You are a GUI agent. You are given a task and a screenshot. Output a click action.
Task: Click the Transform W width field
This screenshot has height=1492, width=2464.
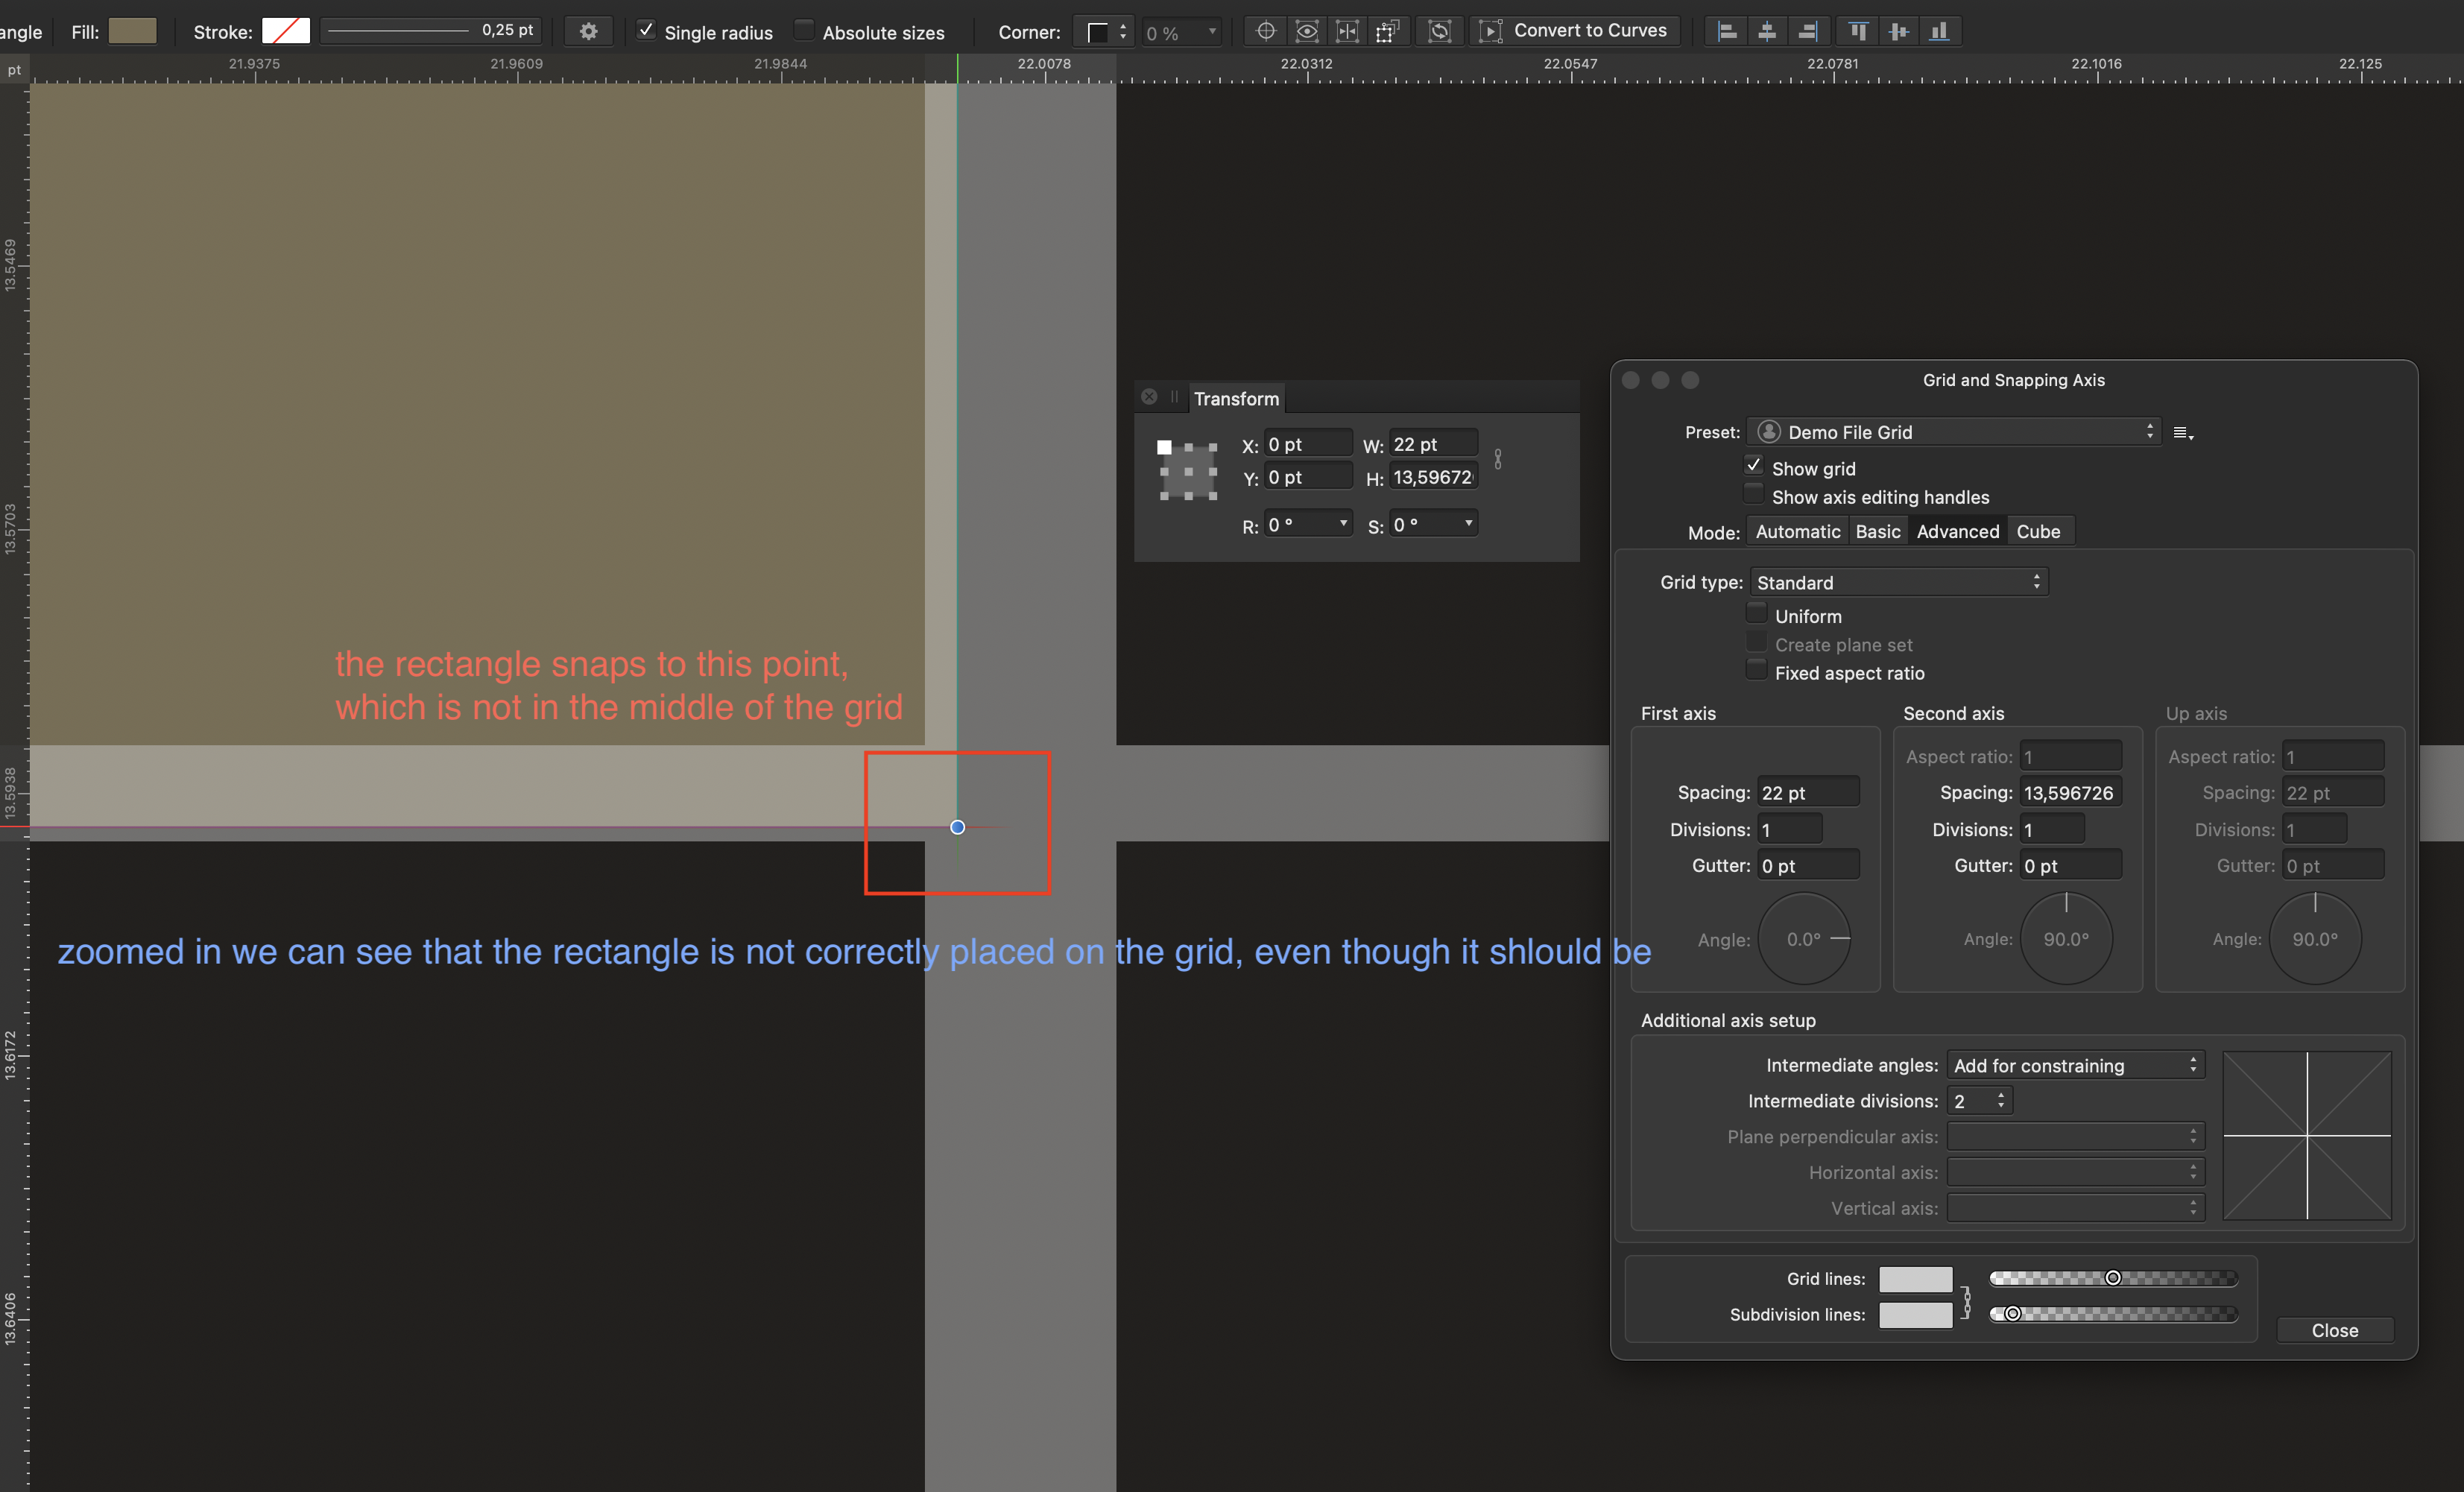click(x=1433, y=444)
